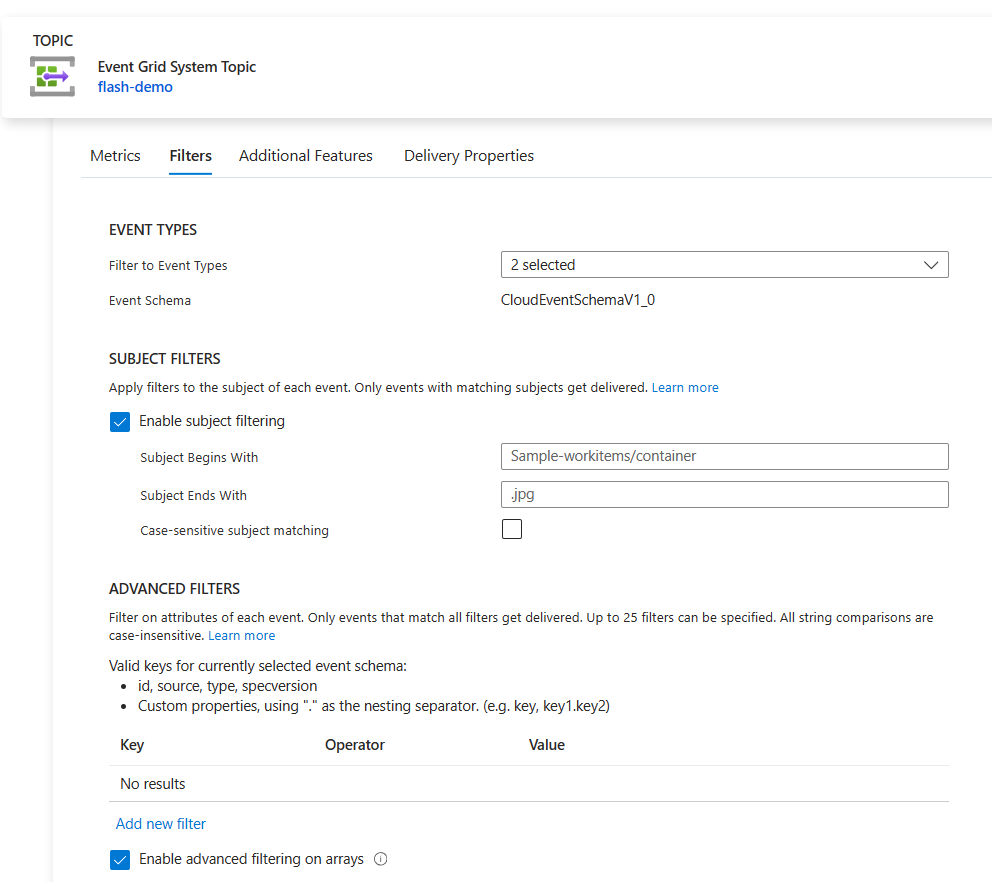The image size is (992, 882).
Task: Select the Filters tab
Action: point(190,156)
